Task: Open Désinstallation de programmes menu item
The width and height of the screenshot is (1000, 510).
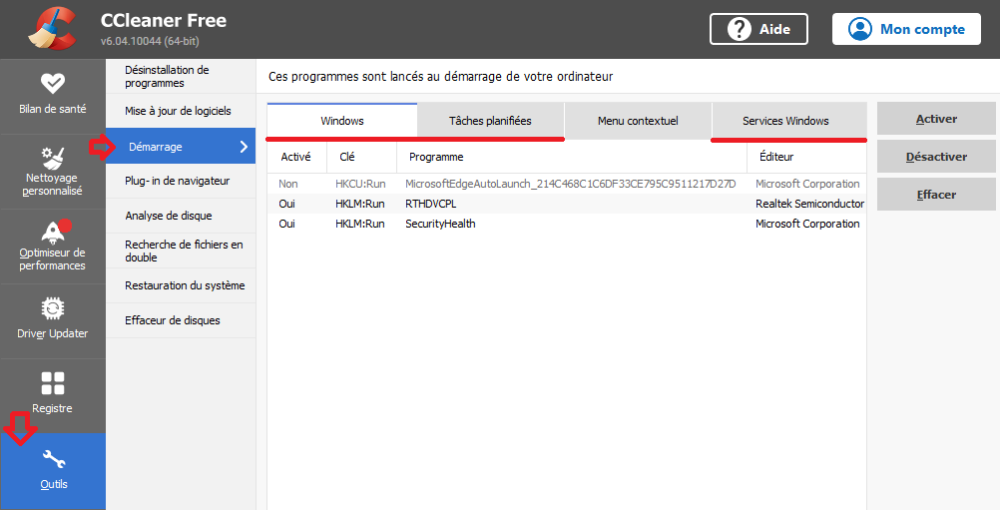Action: coord(167,76)
